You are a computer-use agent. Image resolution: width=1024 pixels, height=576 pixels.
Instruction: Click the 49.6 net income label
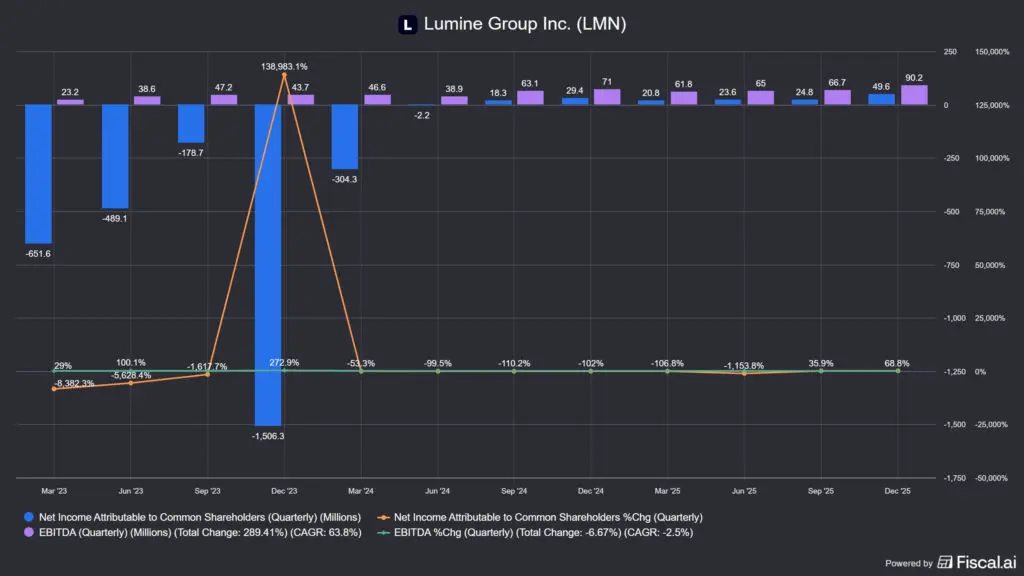[881, 86]
